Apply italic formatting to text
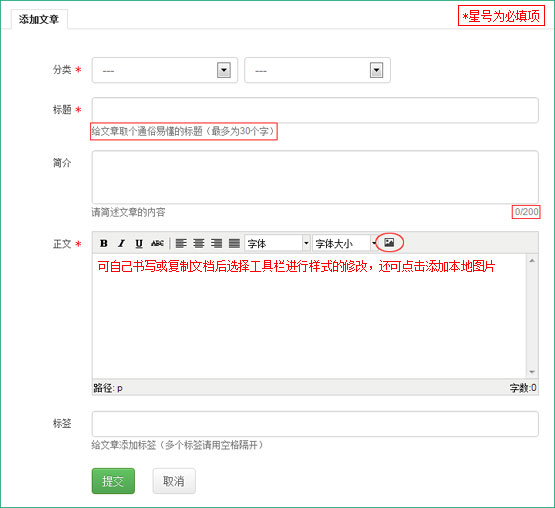This screenshot has height=508, width=555. [x=121, y=244]
